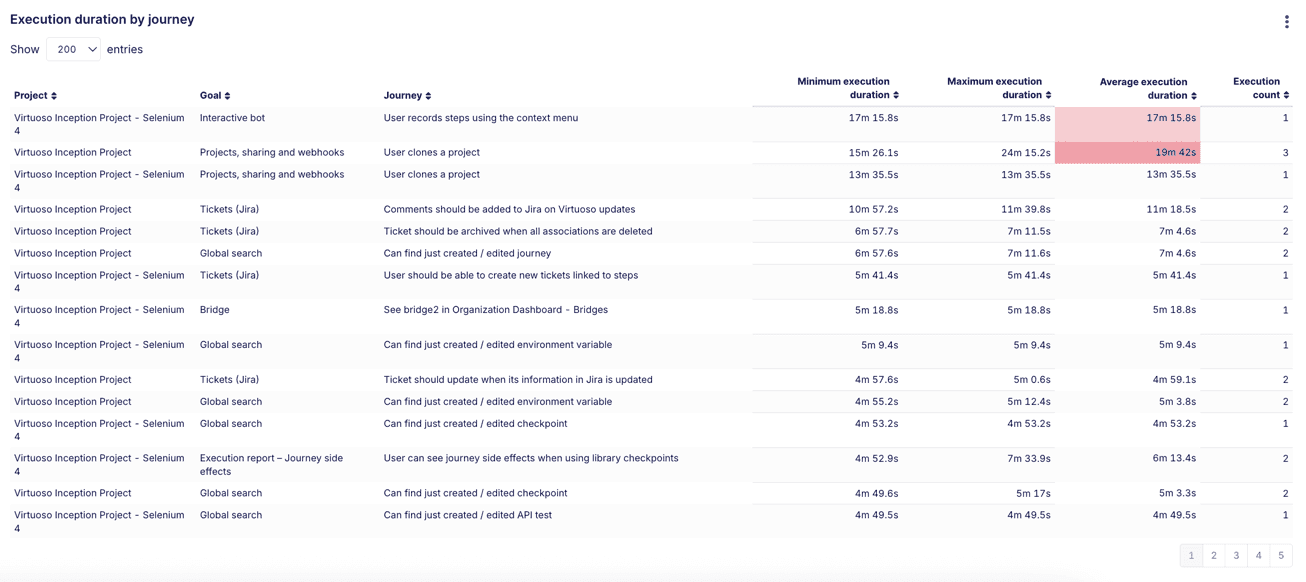Return to page 1
Screen dimensions: 1306x582
click(1191, 555)
